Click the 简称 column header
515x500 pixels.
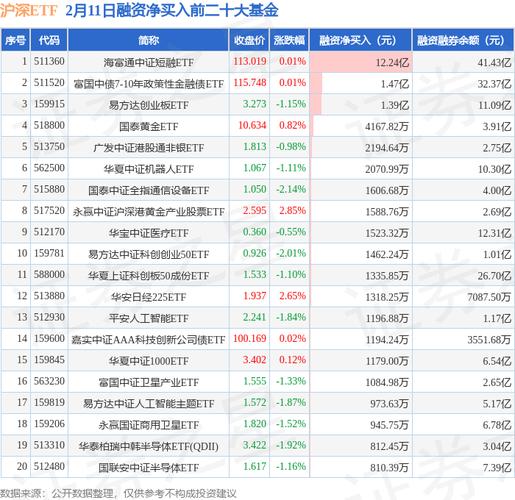[148, 40]
